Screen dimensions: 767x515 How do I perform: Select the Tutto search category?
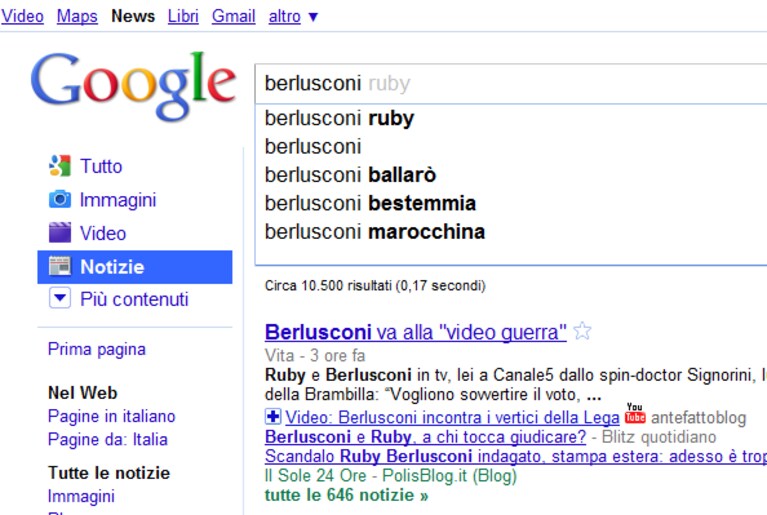point(101,166)
